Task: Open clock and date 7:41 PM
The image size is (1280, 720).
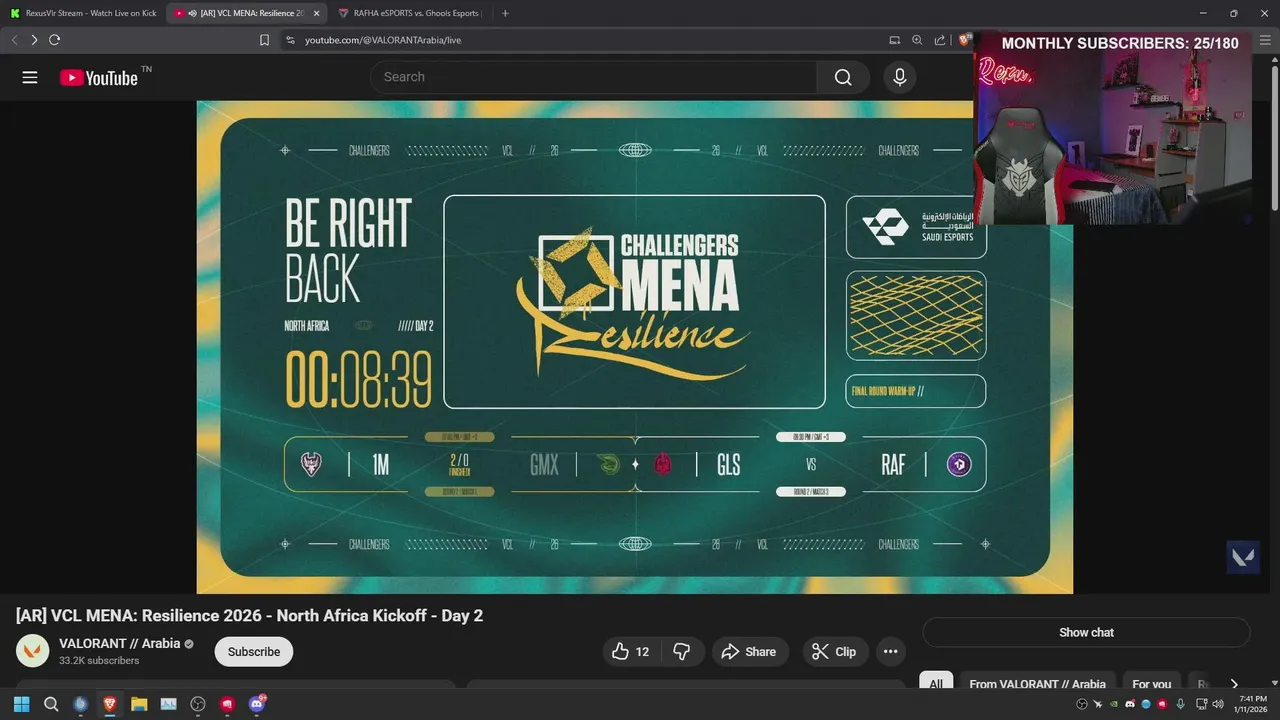Action: coord(1252,704)
